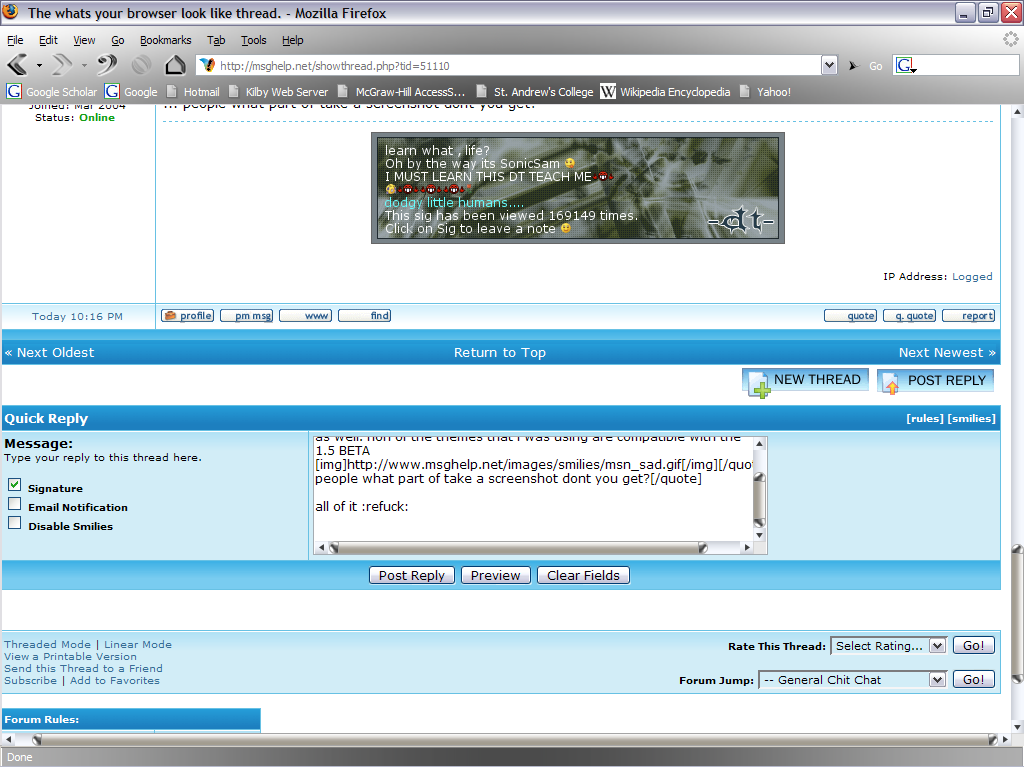The height and width of the screenshot is (768, 1024).
Task: Open the Forum Jump dropdown
Action: pyautogui.click(x=852, y=680)
